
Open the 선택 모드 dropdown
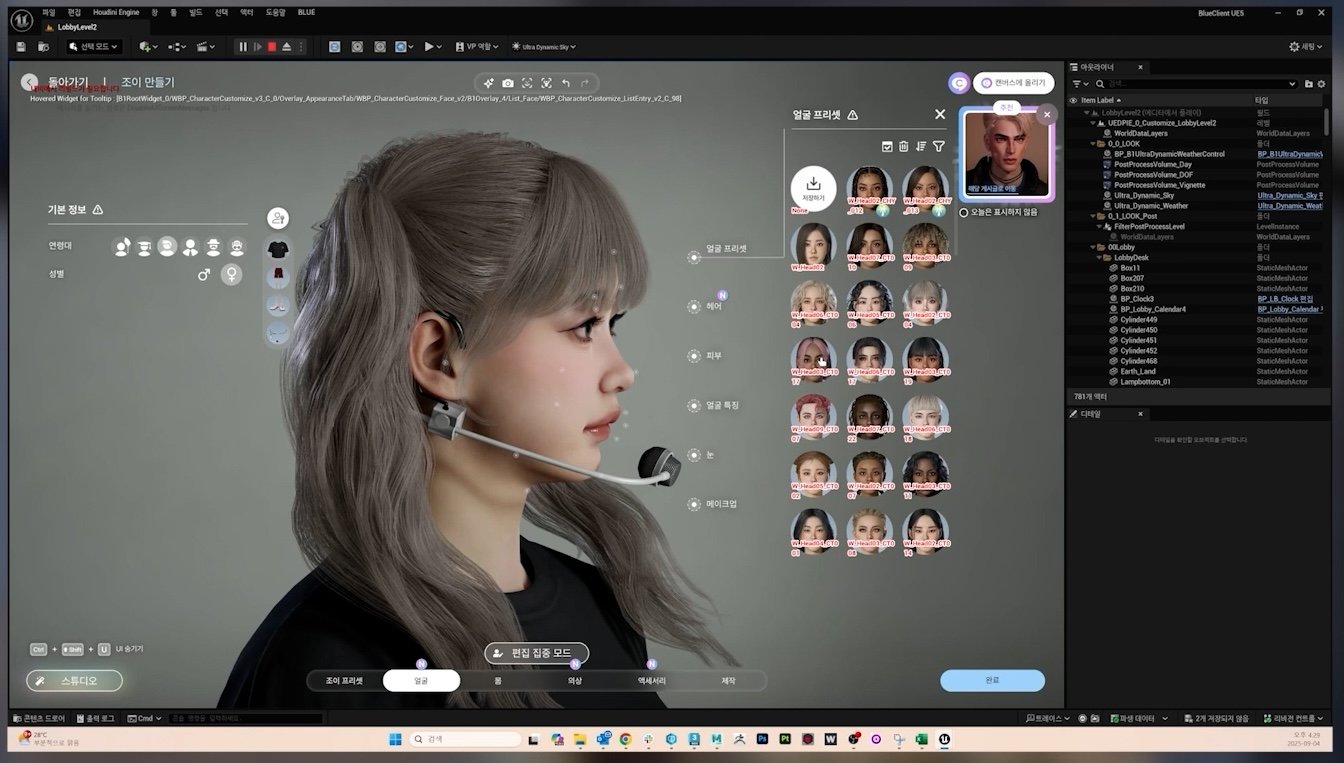[x=94, y=47]
